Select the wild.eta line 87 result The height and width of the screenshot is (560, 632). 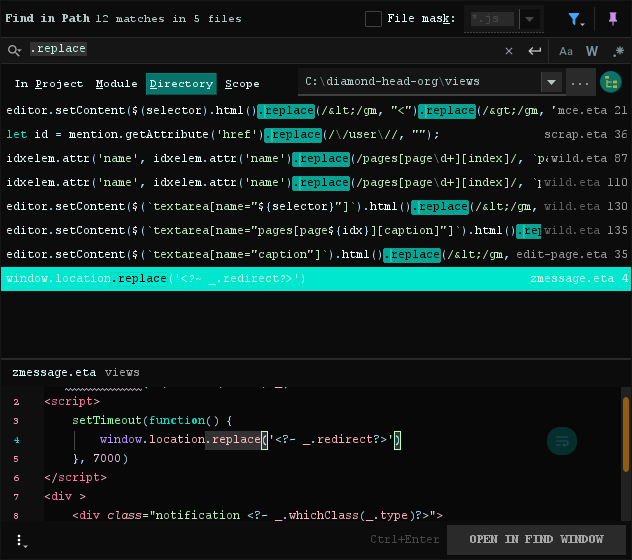point(316,158)
